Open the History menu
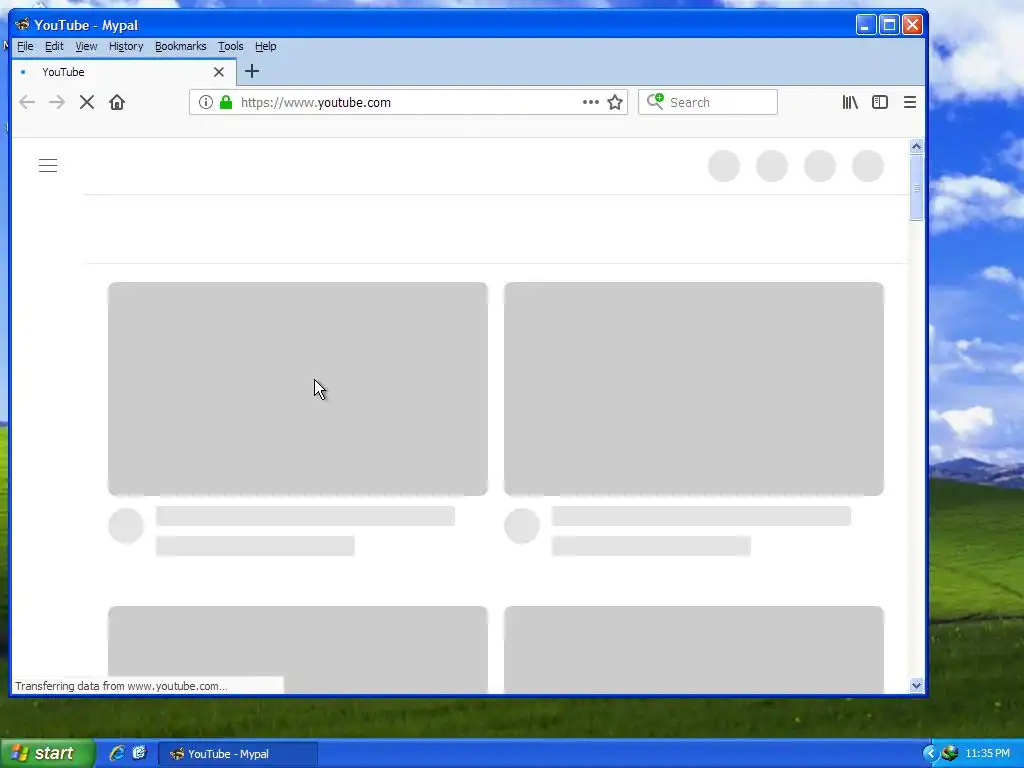Screen dimensions: 1024x768 [126, 46]
